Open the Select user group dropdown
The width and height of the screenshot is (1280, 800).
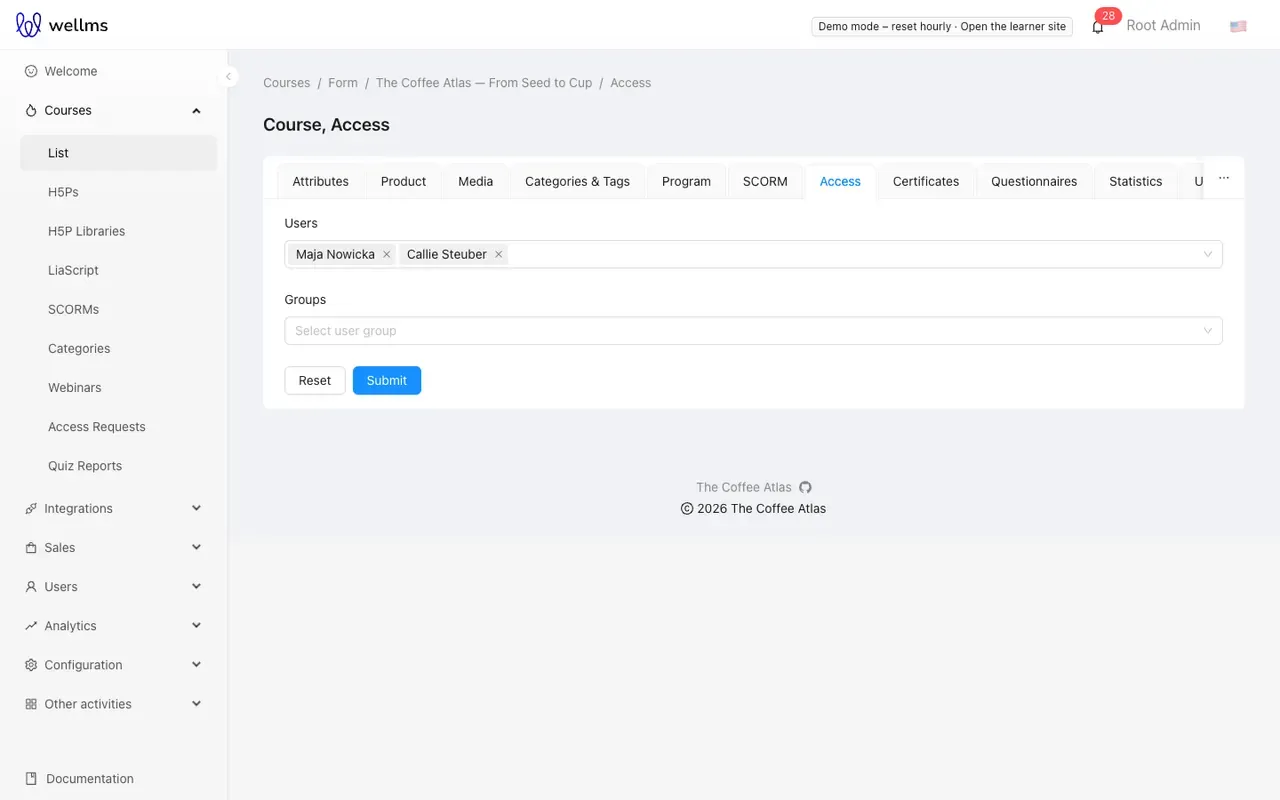[x=753, y=331]
